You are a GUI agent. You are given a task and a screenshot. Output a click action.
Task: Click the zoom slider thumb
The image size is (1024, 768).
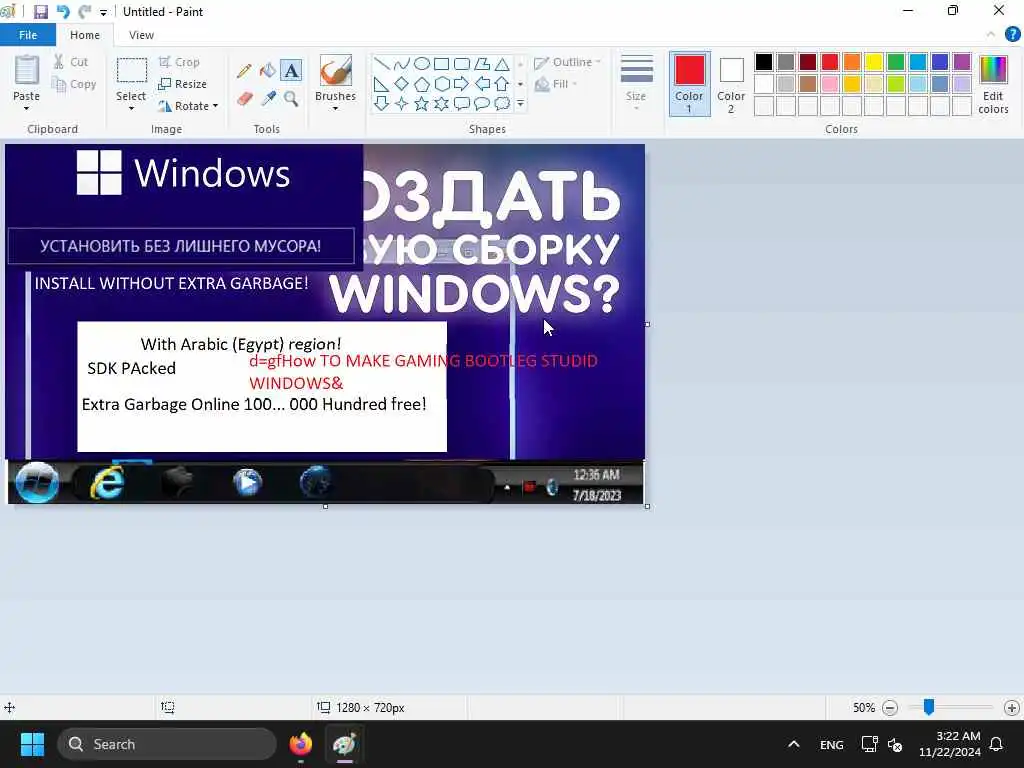929,707
